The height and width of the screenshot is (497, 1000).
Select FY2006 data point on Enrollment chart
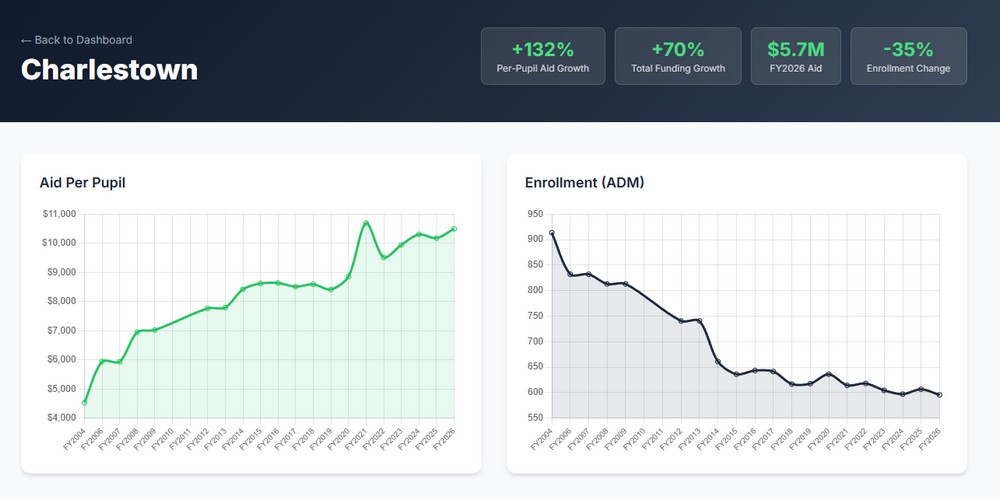click(570, 274)
